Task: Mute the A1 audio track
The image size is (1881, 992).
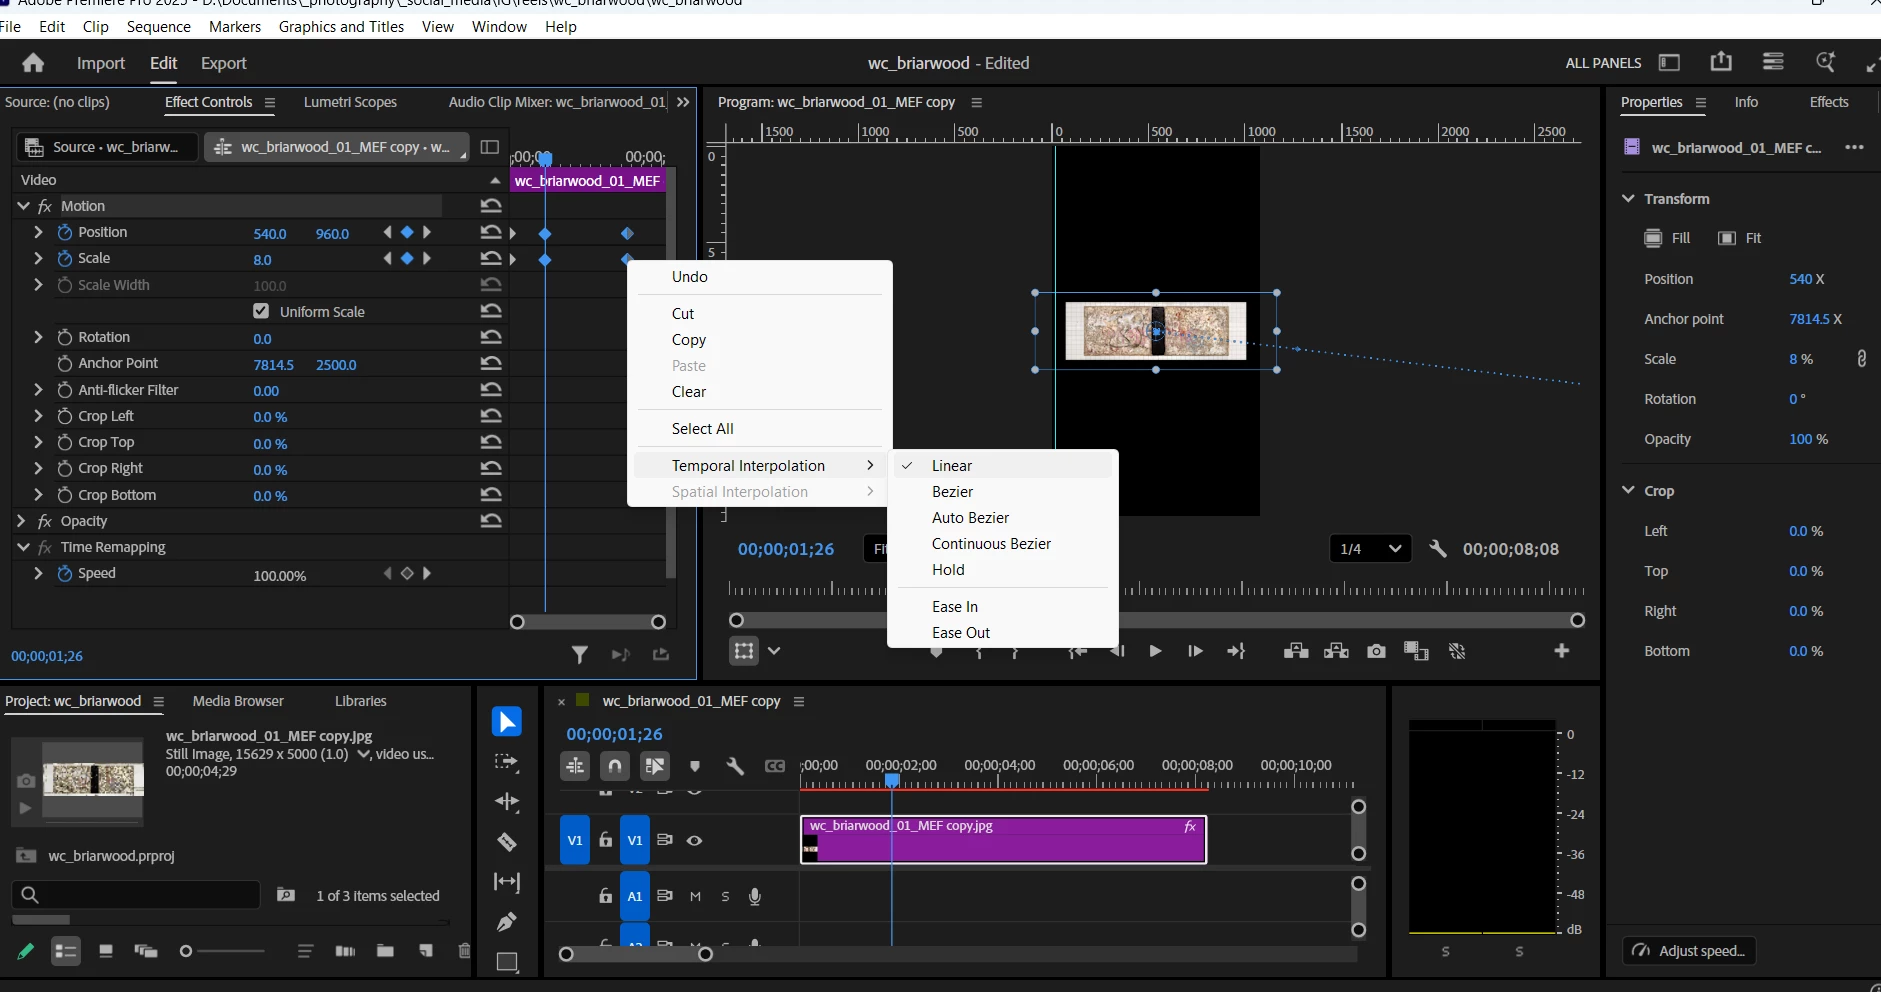Action: click(x=695, y=896)
